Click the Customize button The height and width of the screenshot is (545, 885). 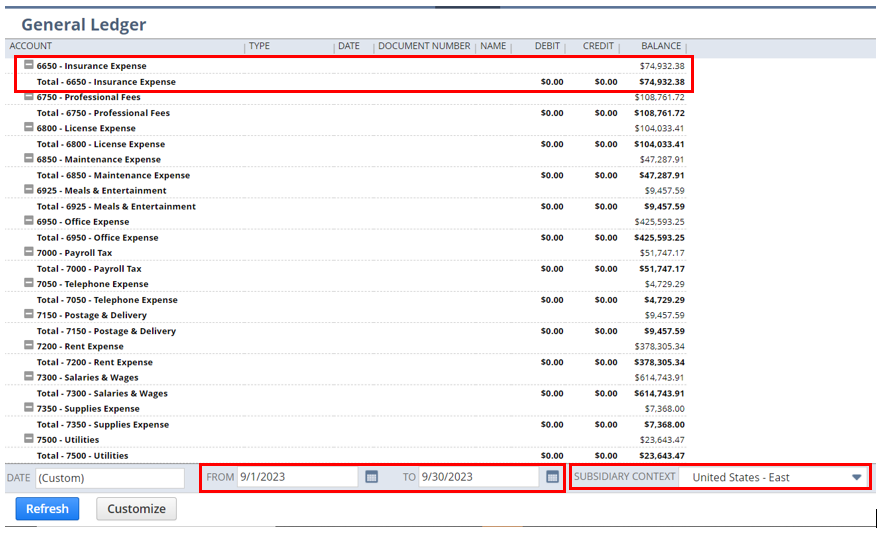136,509
